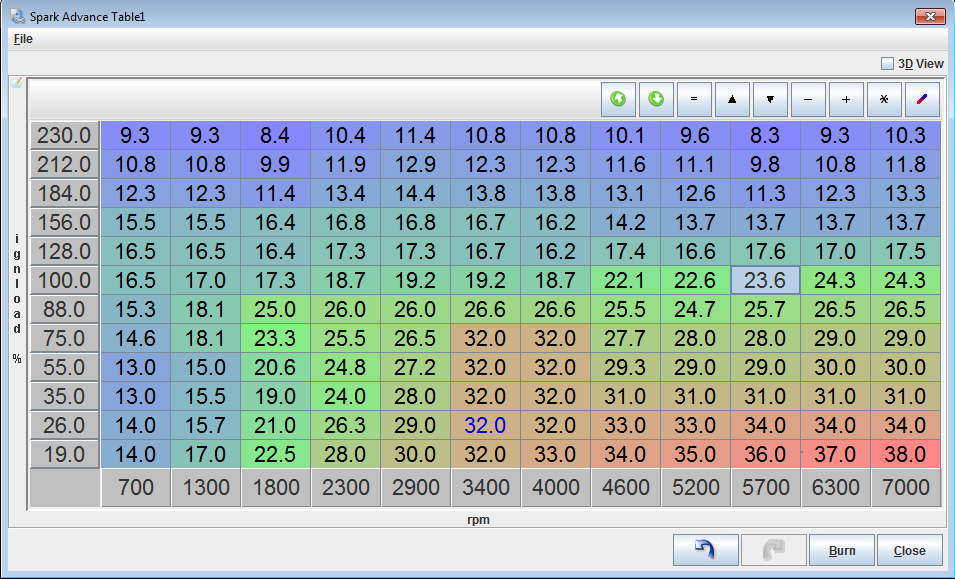Image resolution: width=955 pixels, height=579 pixels.
Task: Click the 7000 rpm column header
Action: click(905, 489)
